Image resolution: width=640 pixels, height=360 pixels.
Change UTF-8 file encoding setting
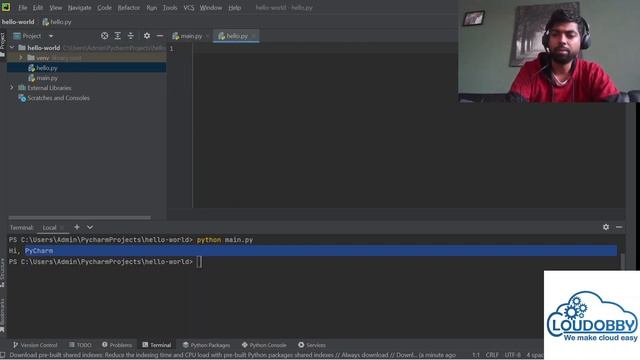513,356
